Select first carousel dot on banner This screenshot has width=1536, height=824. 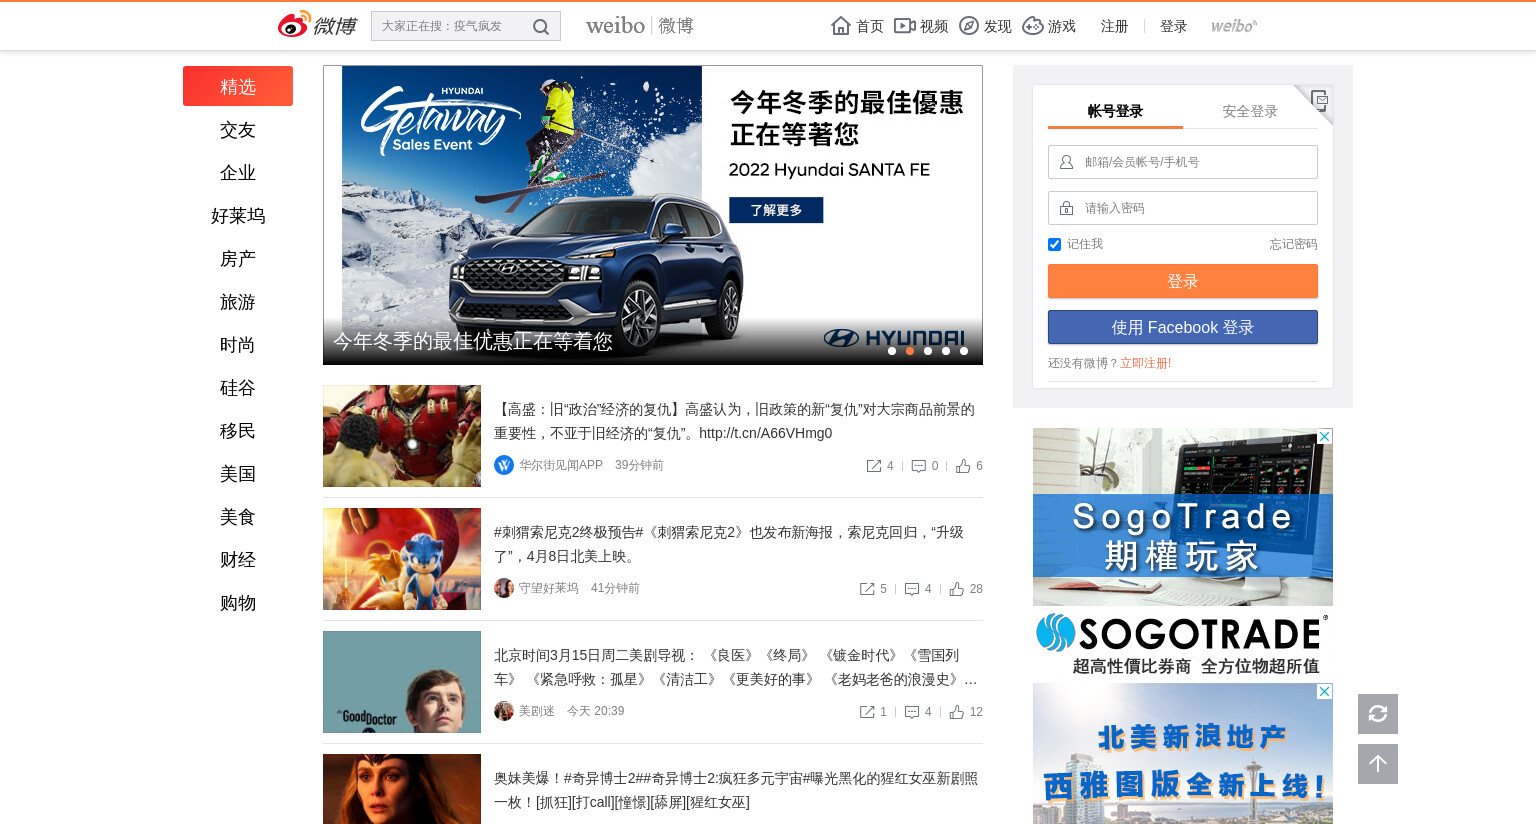tap(892, 351)
